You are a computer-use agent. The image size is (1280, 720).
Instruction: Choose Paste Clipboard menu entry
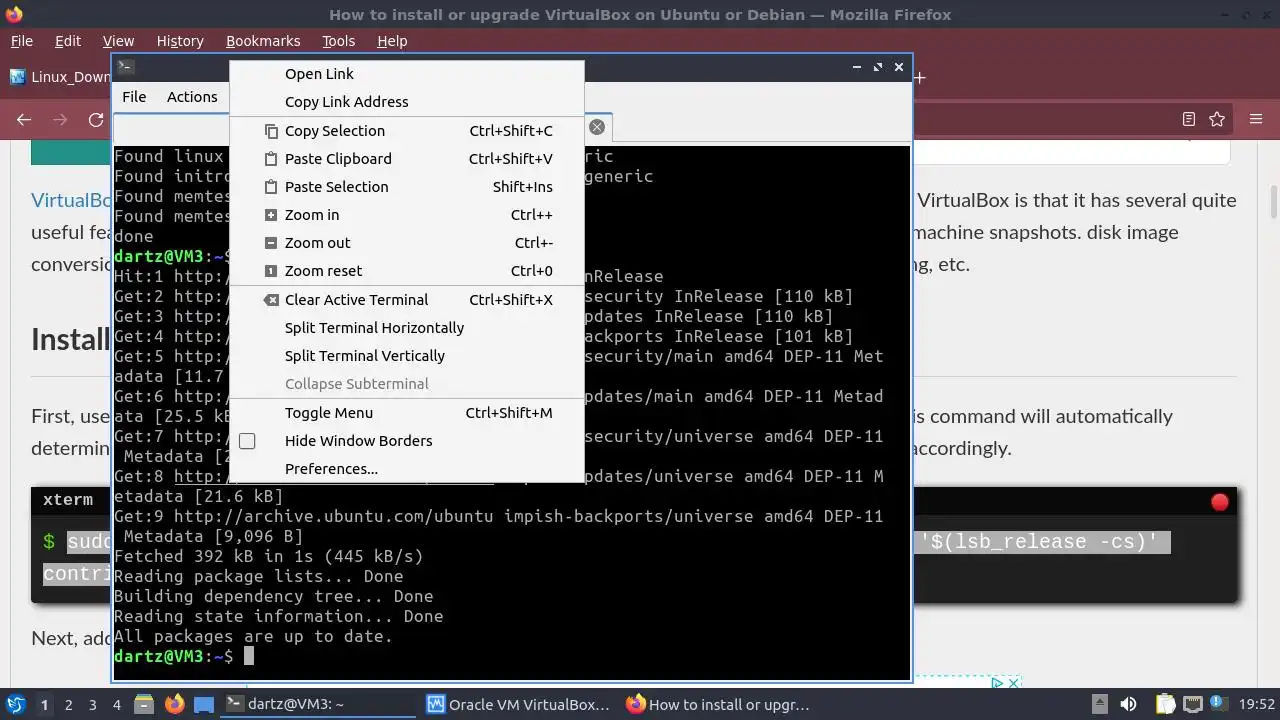(x=406, y=159)
